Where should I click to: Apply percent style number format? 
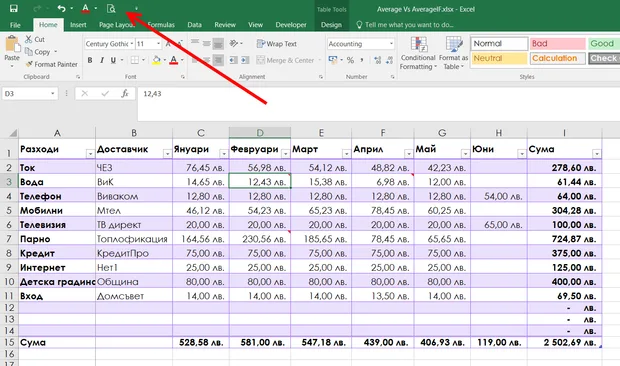click(350, 60)
